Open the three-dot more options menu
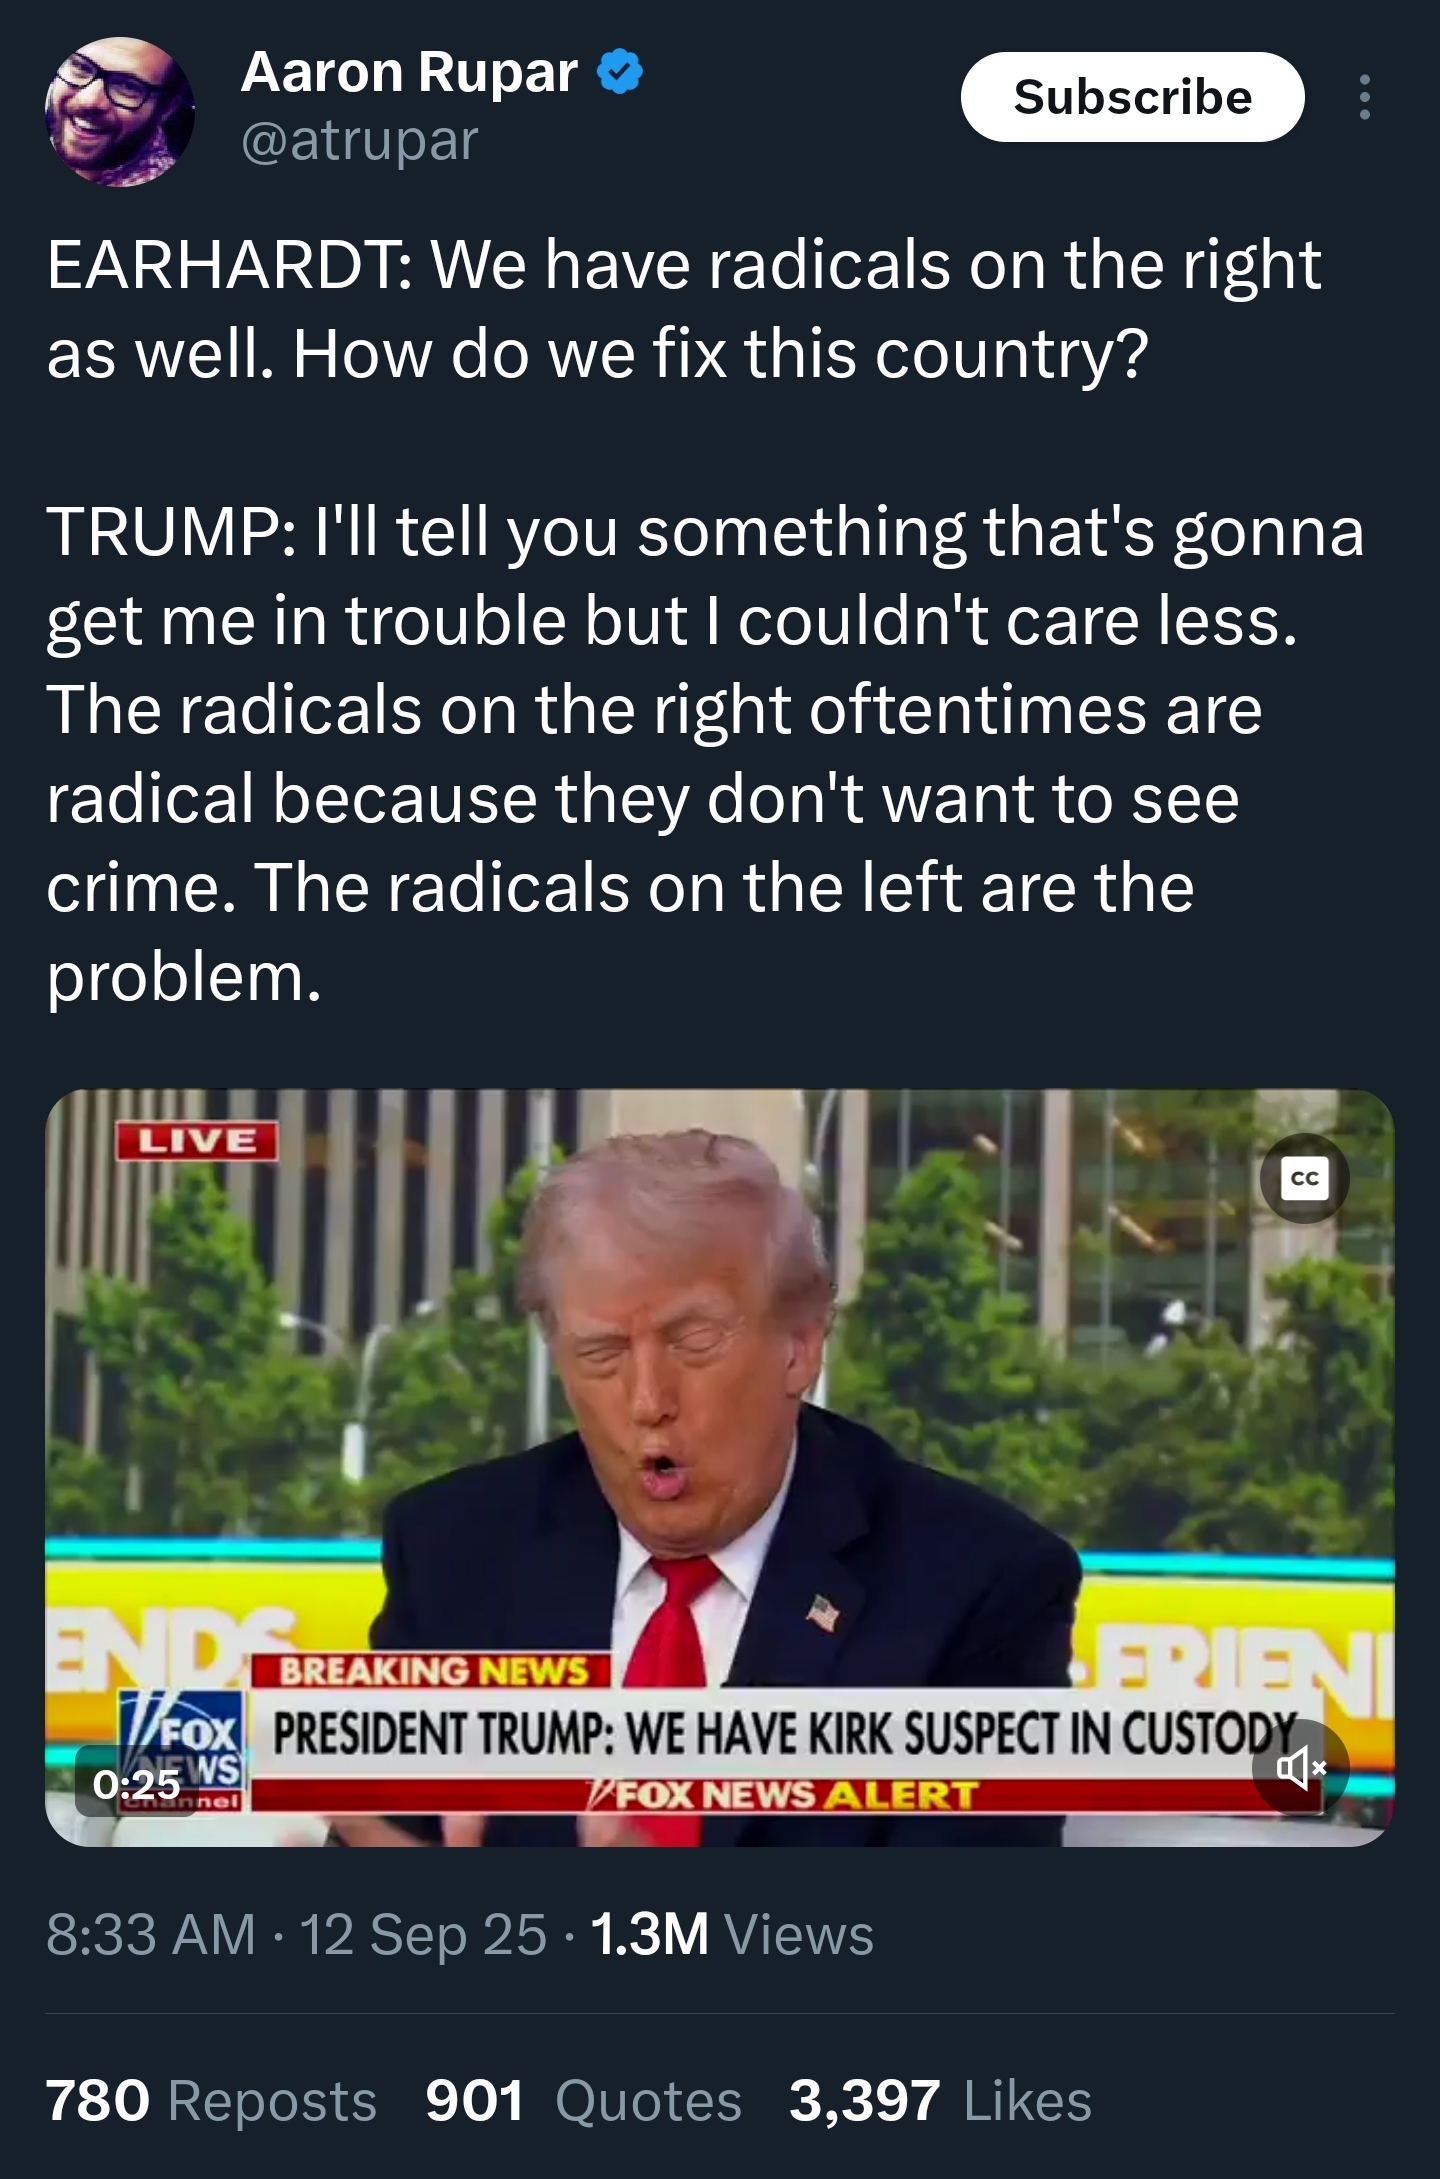Viewport: 1440px width, 2179px height. point(1365,97)
